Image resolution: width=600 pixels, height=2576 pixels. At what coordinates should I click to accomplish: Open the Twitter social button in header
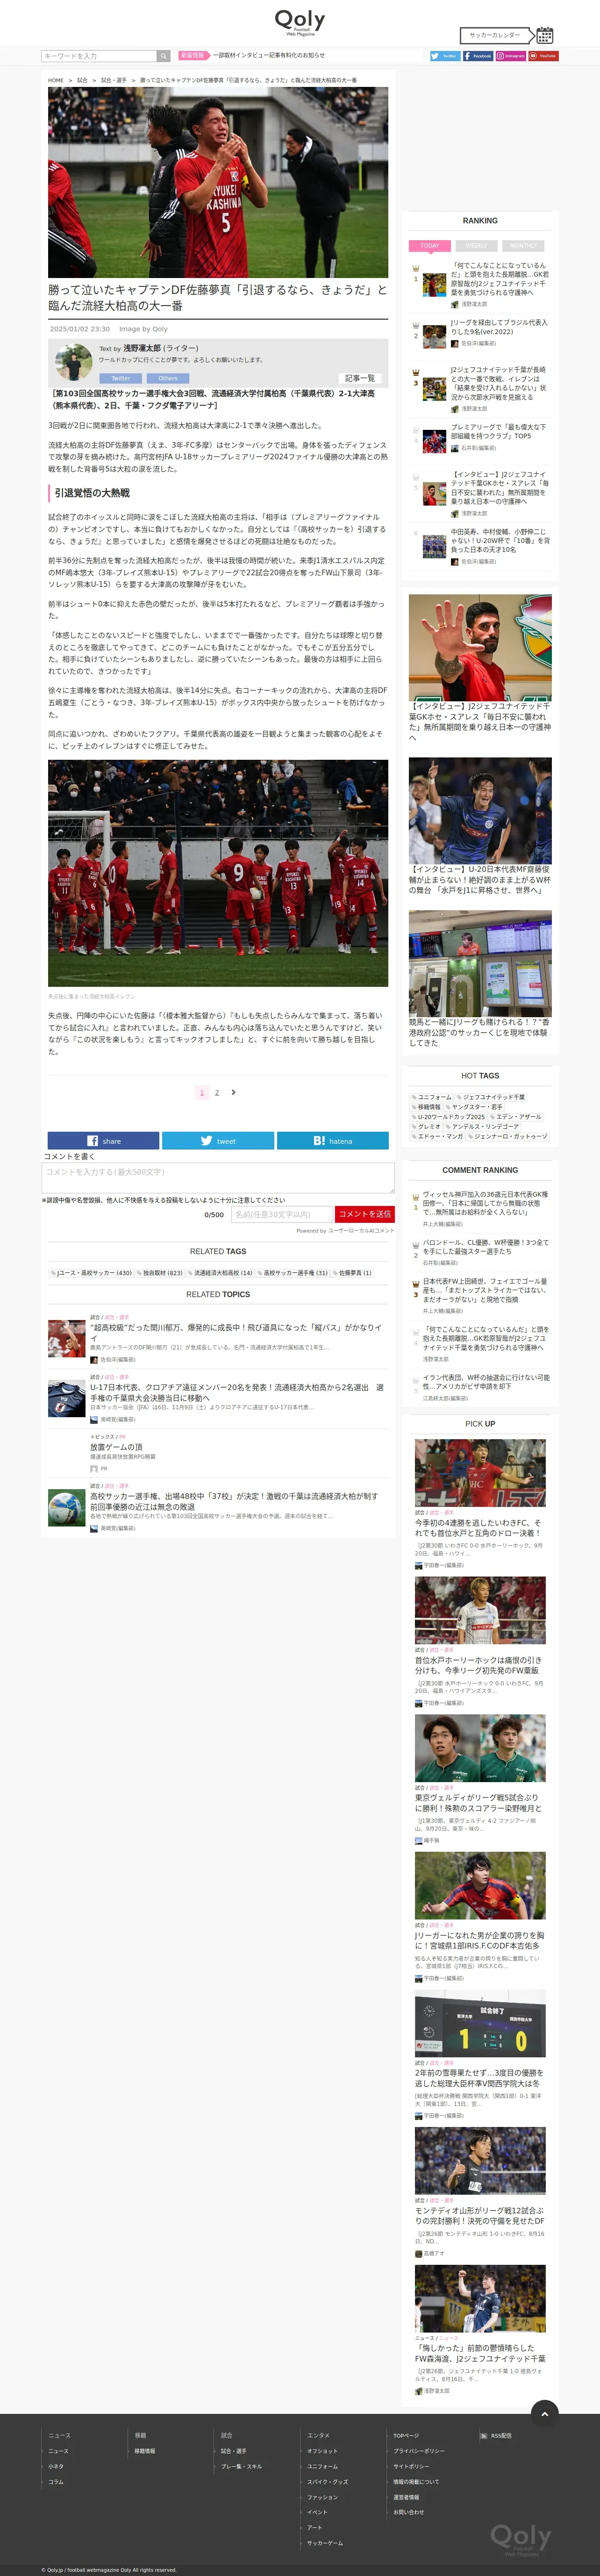[445, 56]
